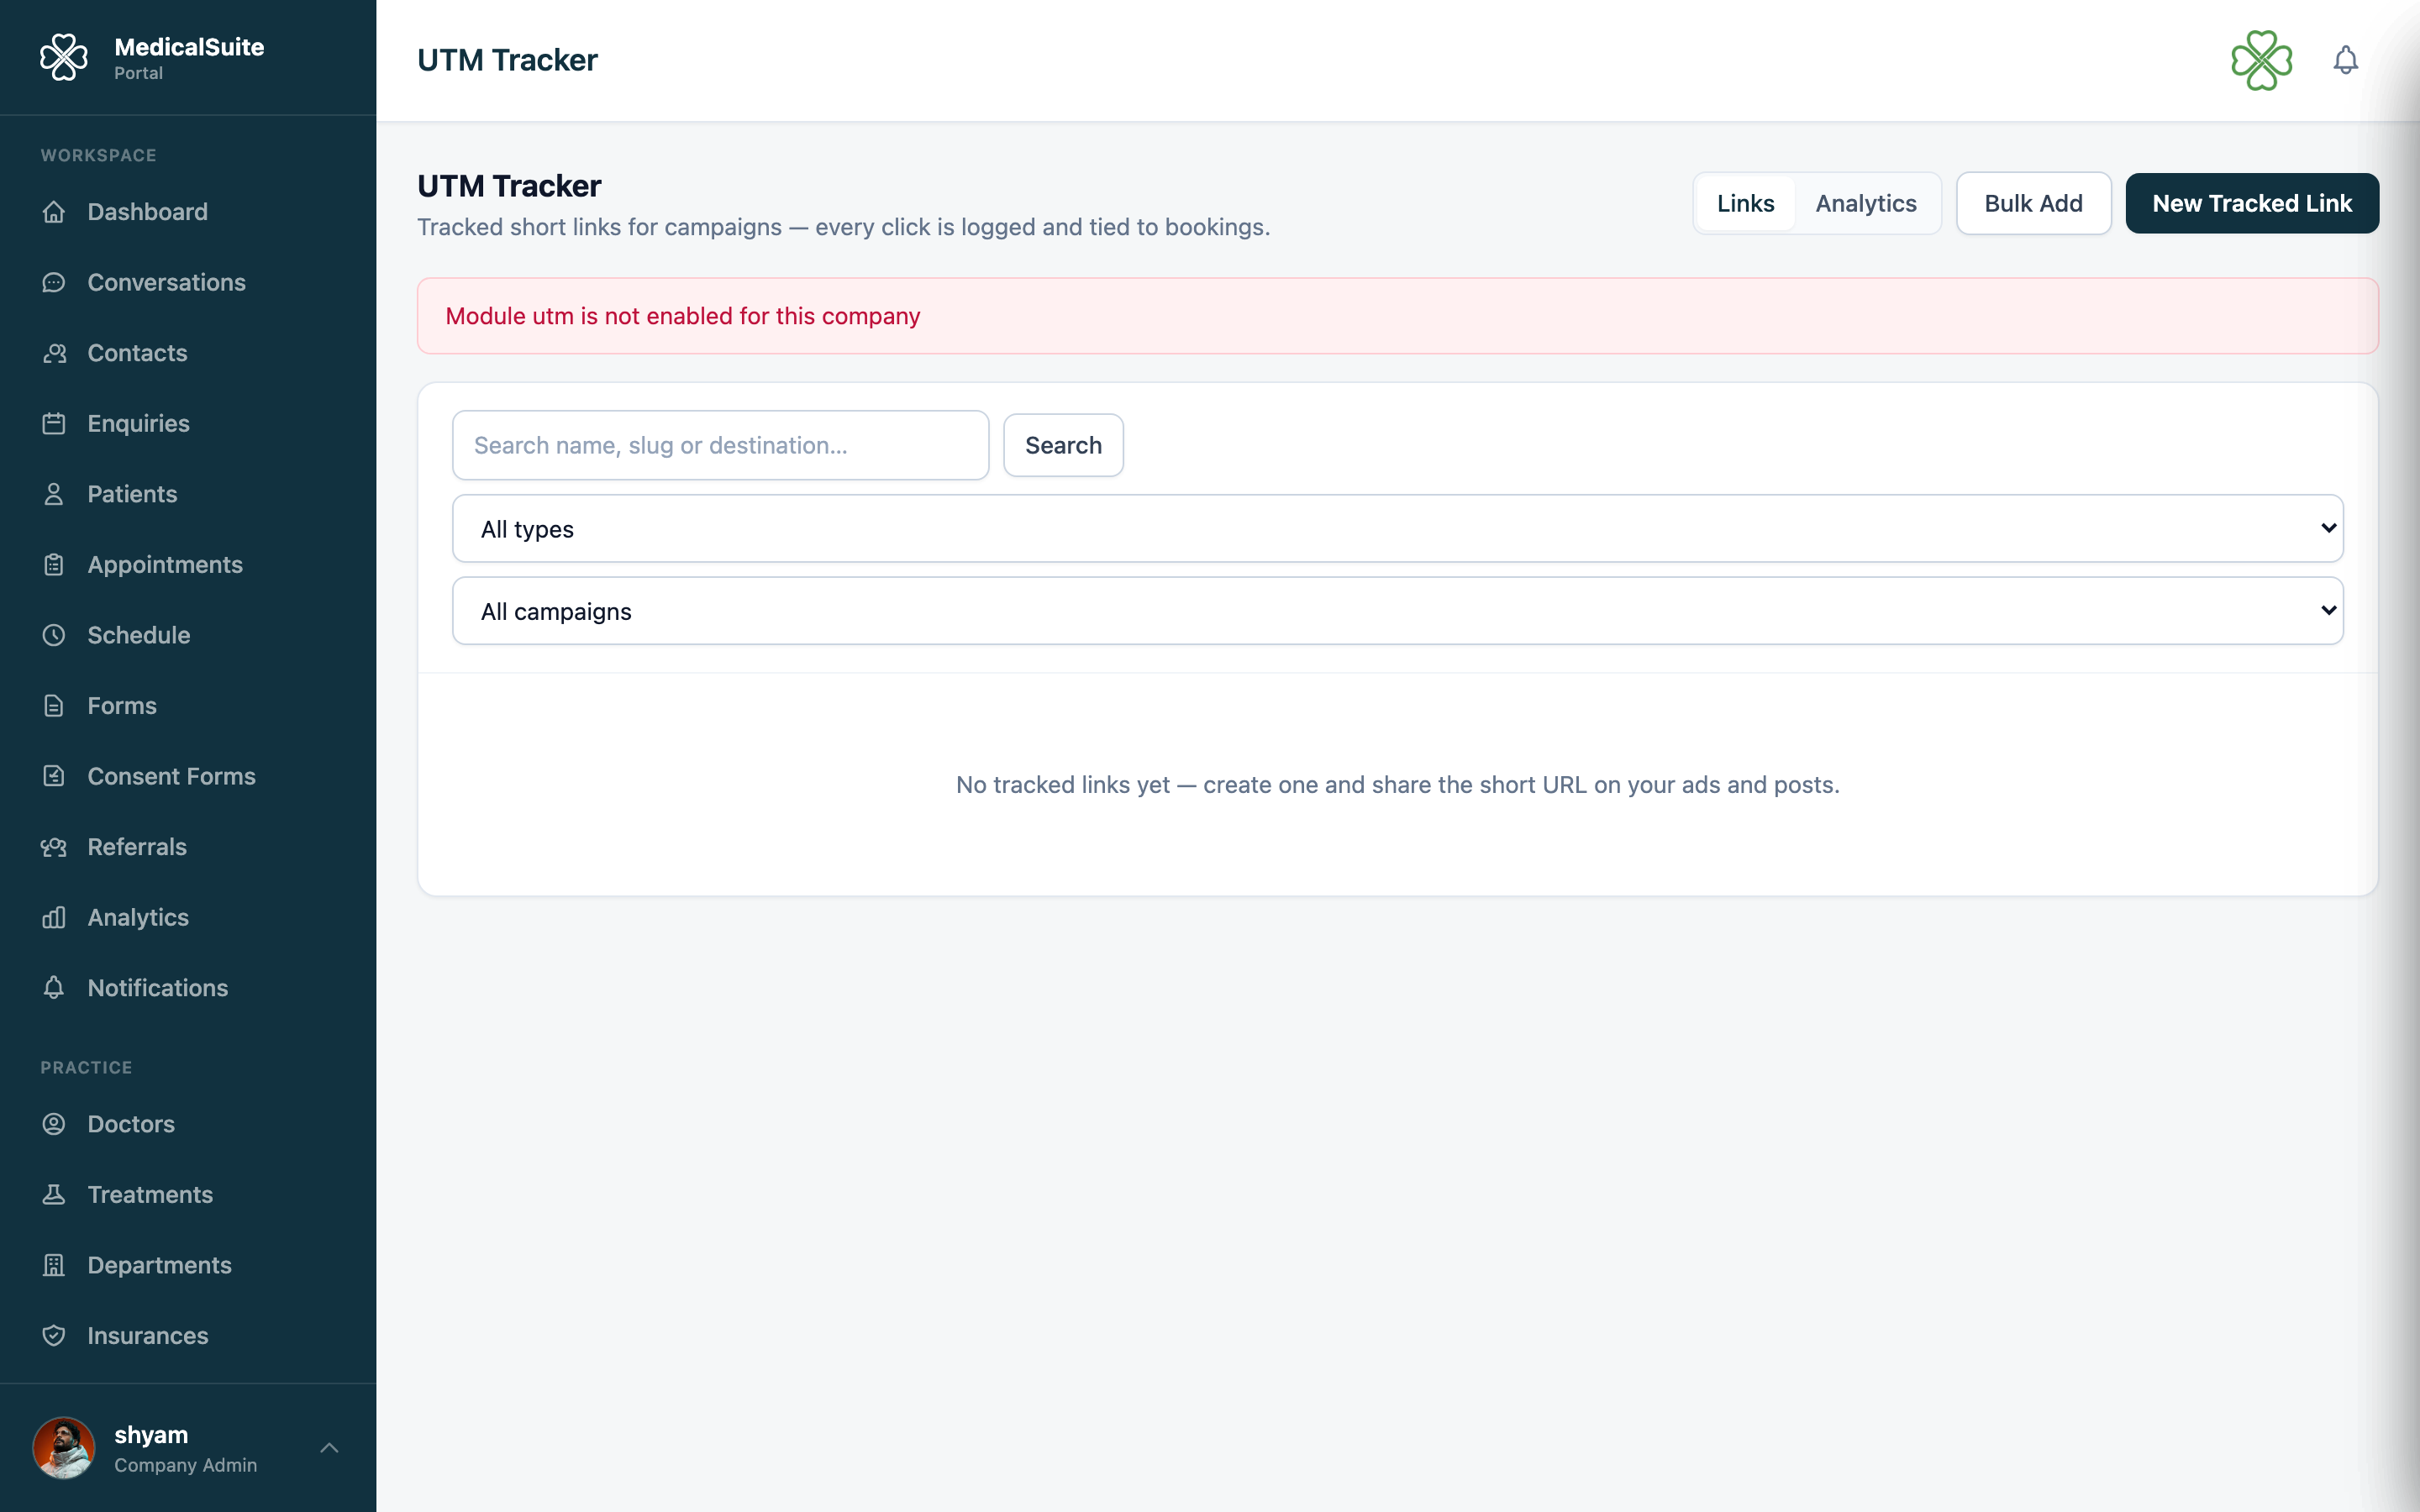Click the Forms document icon

coord(54,706)
